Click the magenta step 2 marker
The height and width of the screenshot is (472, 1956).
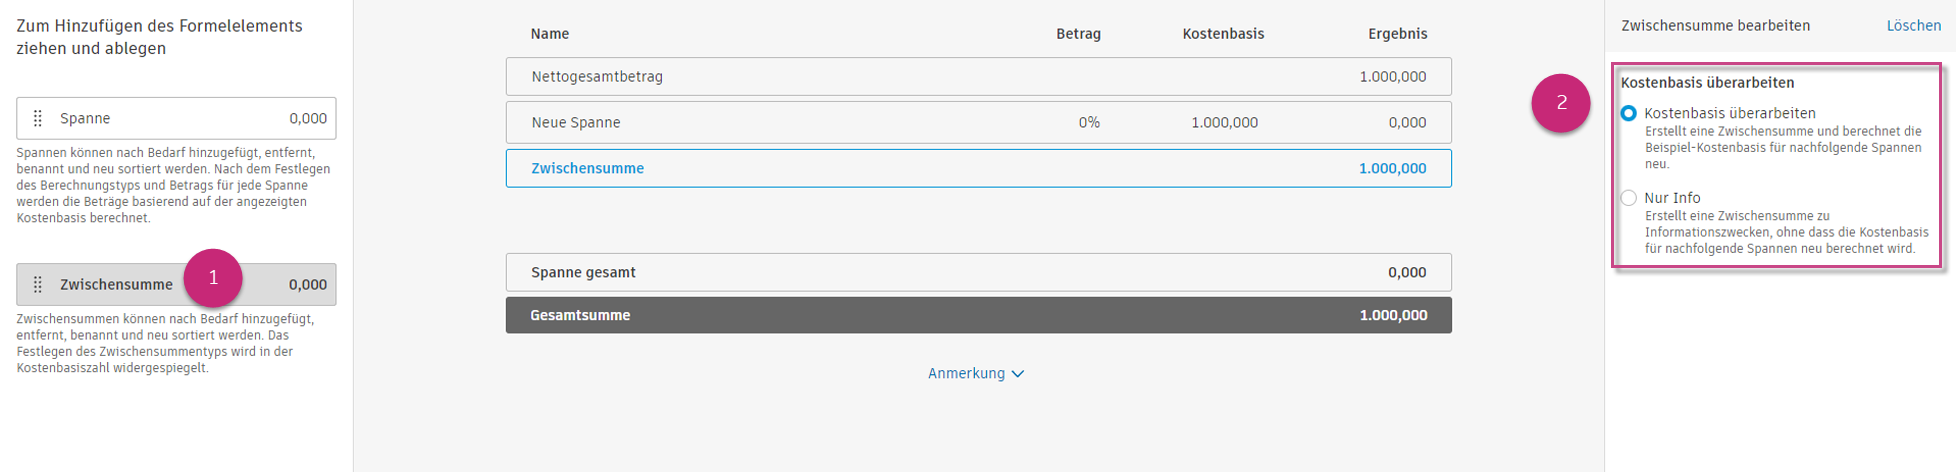[x=1560, y=103]
